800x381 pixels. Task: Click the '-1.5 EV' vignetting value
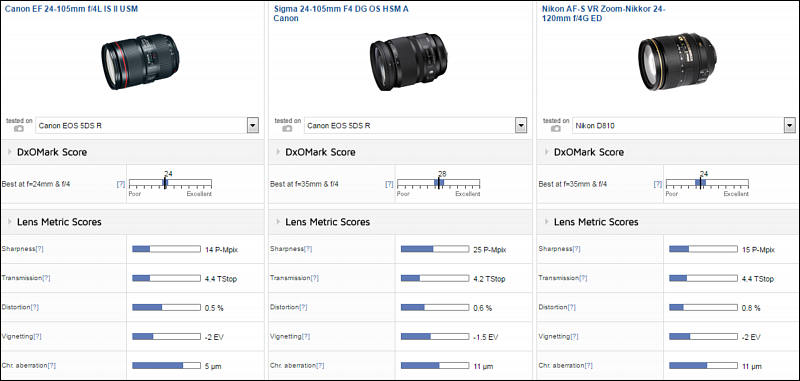pos(485,337)
